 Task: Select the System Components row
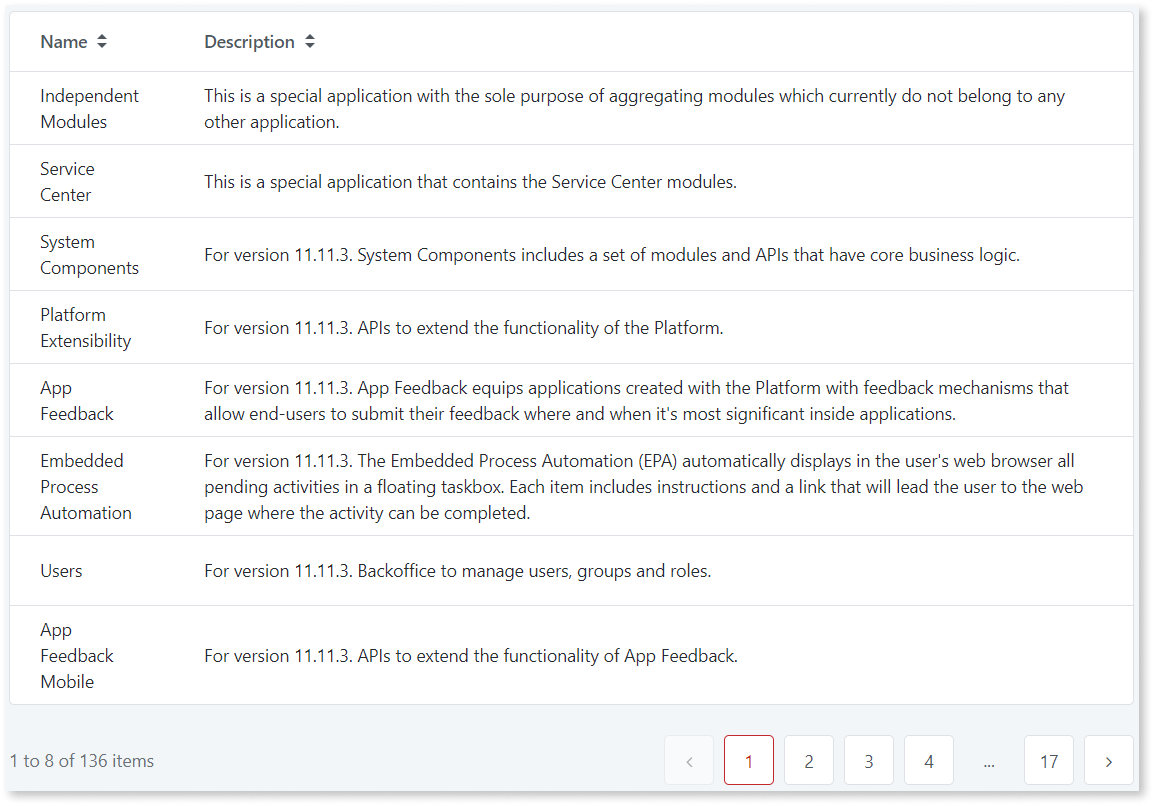89,254
